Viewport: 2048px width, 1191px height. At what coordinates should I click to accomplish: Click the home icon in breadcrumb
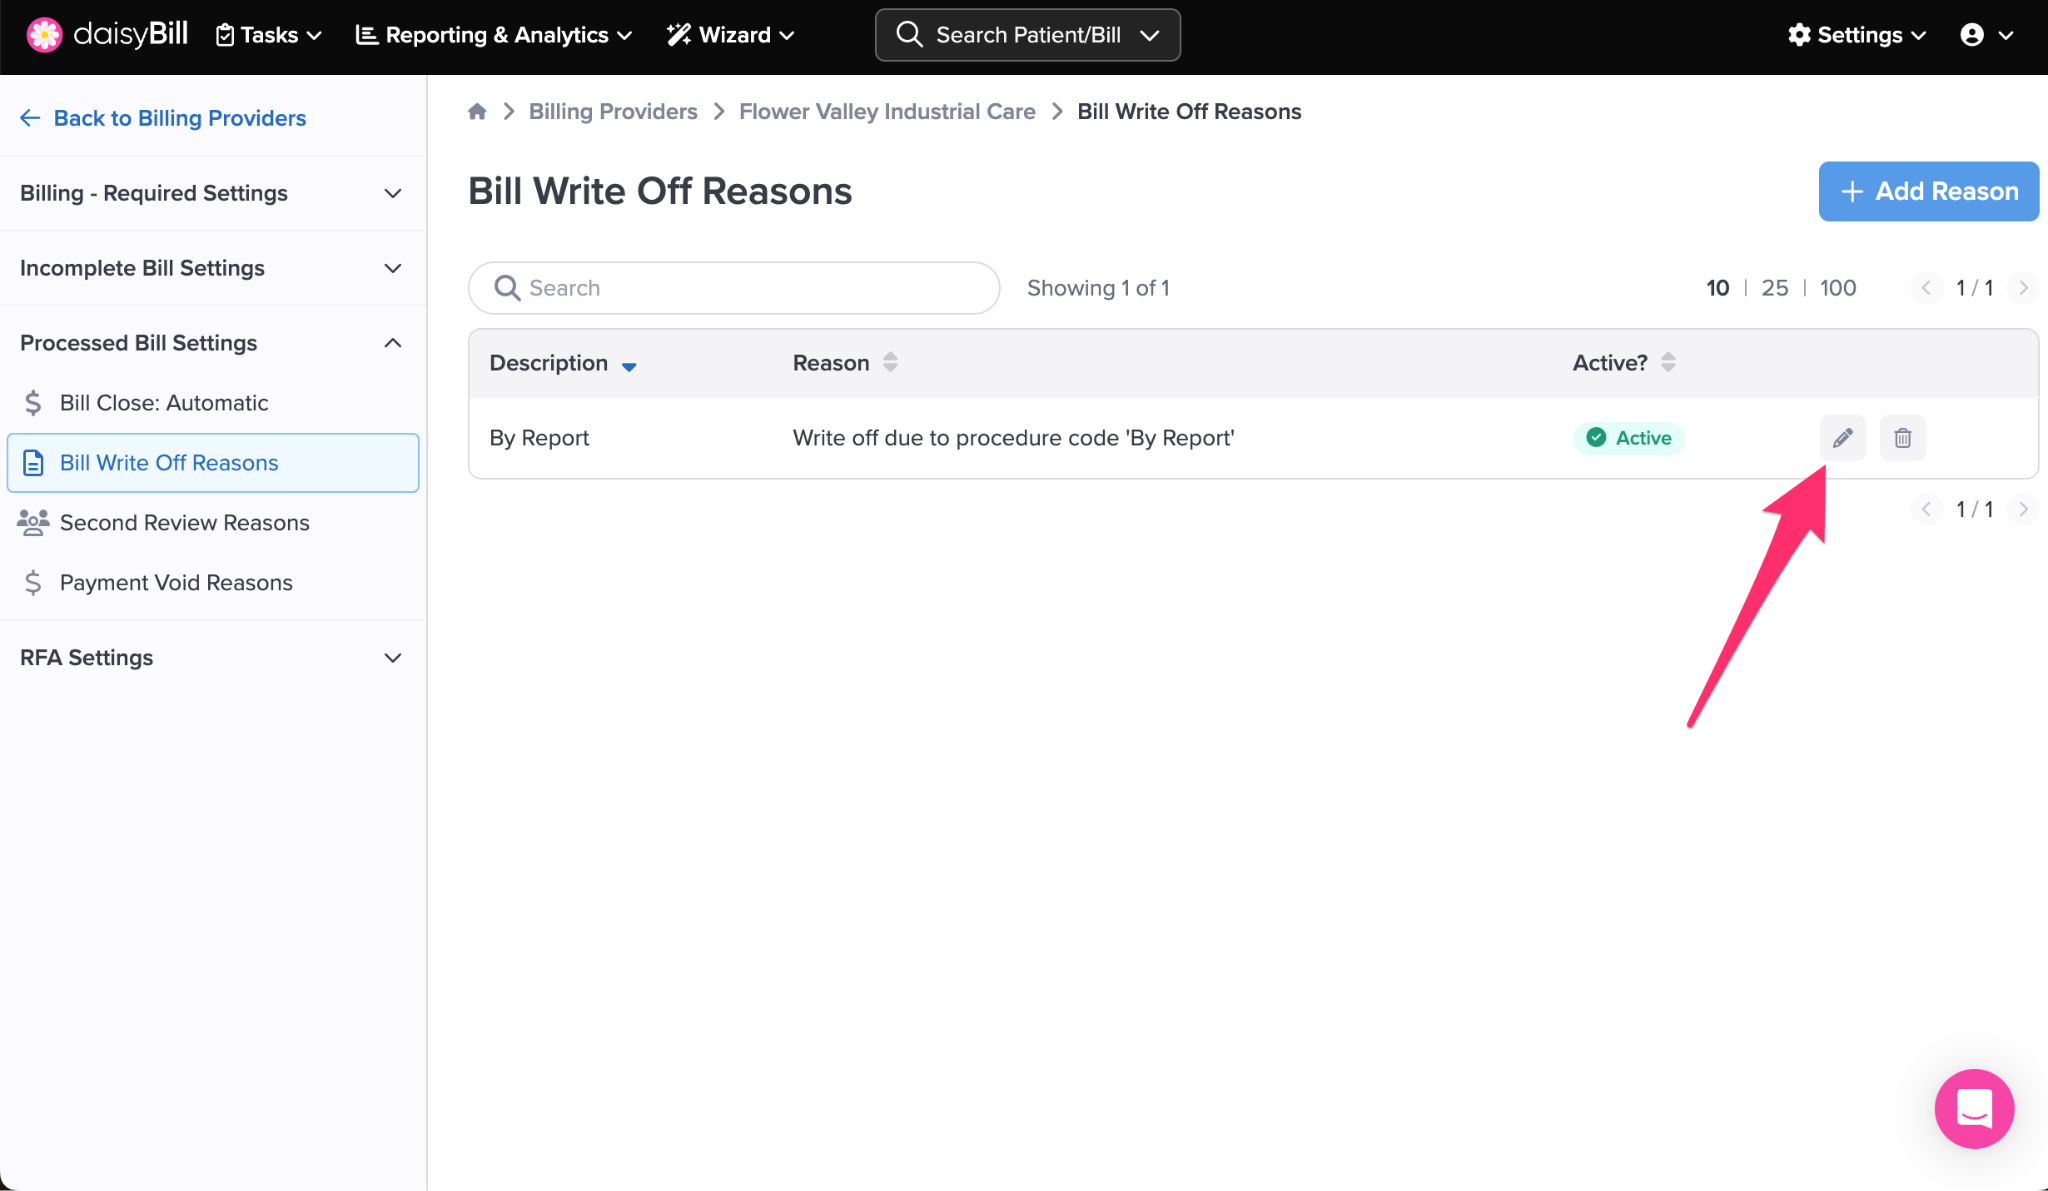pyautogui.click(x=477, y=111)
